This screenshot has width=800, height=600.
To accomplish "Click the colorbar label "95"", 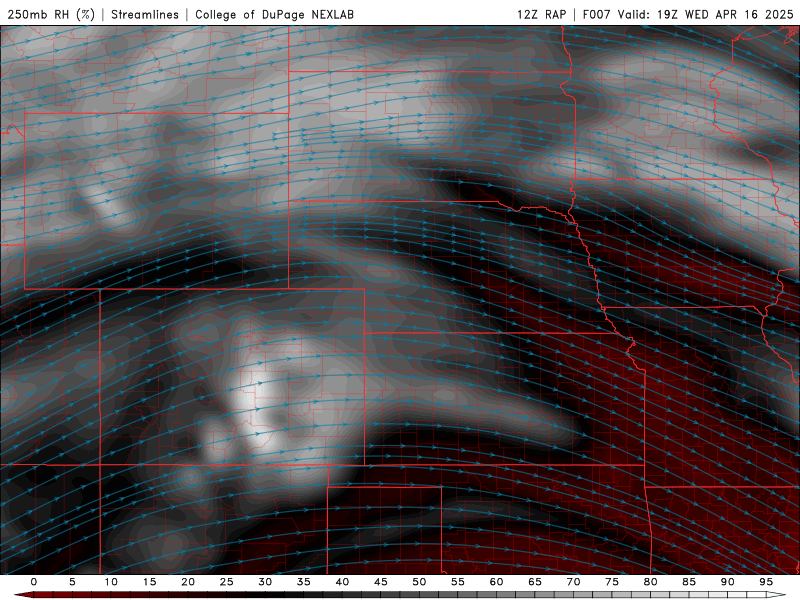I will pos(766,582).
